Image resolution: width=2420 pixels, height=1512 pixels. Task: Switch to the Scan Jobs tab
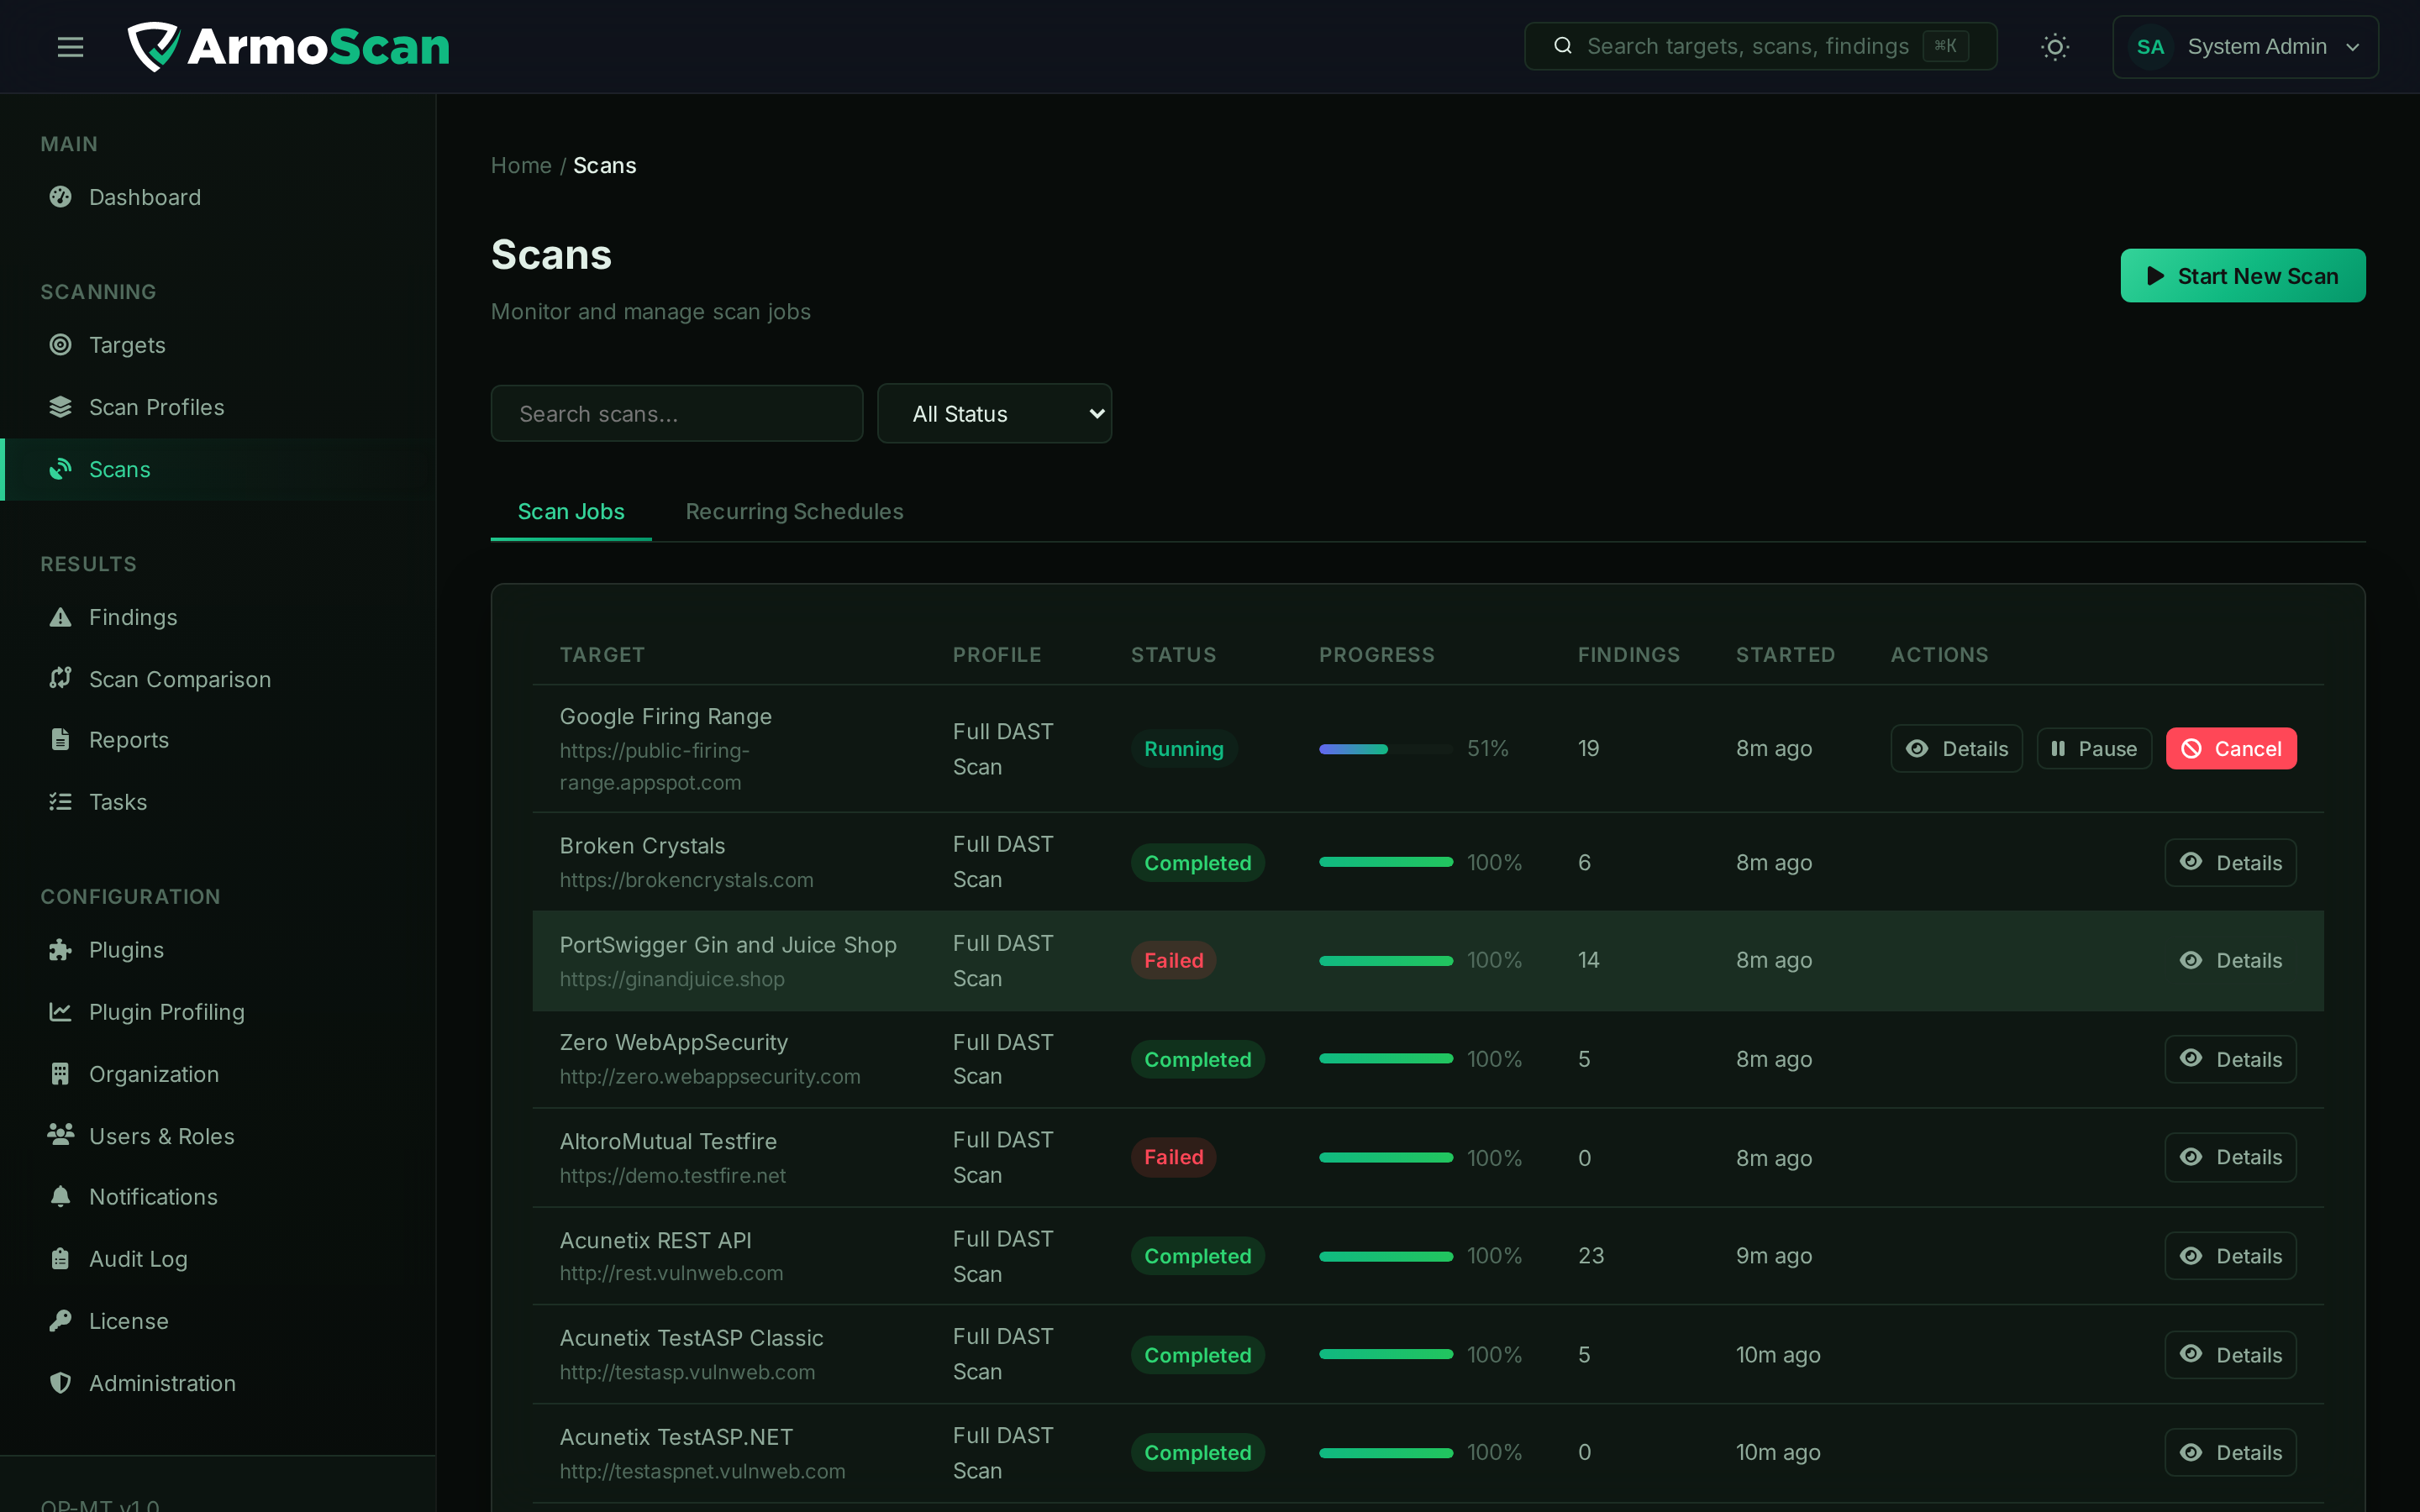pos(571,512)
